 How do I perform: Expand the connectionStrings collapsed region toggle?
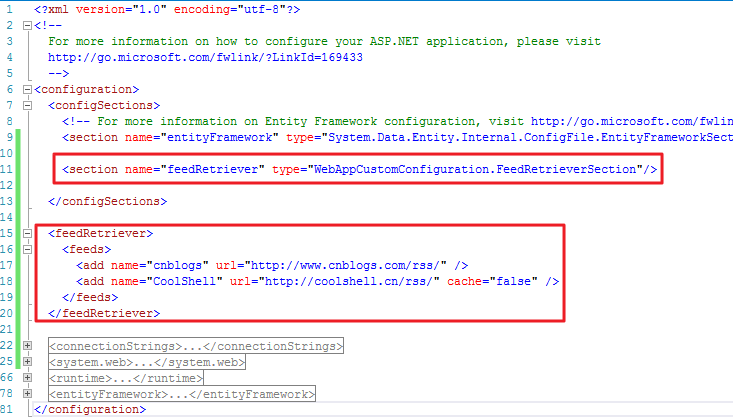28,346
